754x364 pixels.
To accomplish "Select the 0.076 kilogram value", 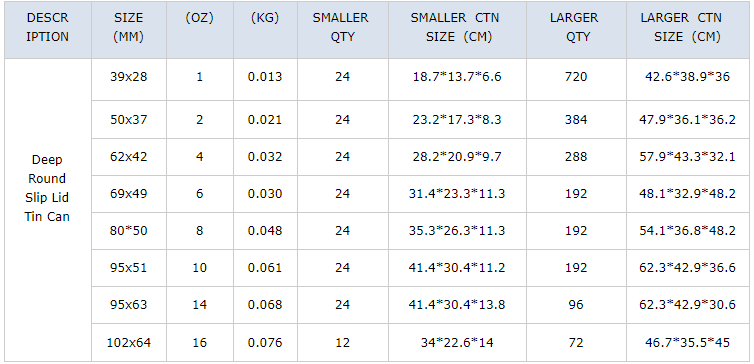I will 265,343.
